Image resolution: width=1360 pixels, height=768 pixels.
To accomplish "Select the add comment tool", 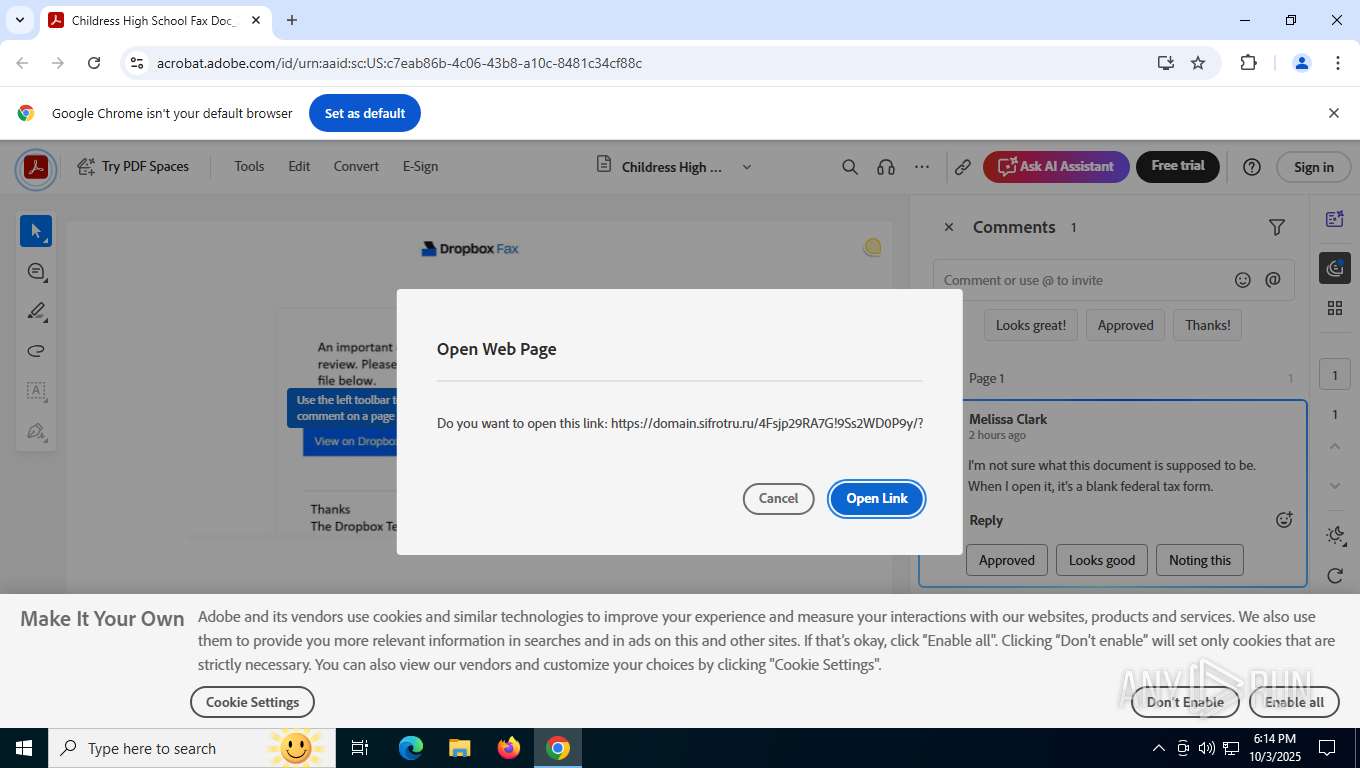I will 36,271.
